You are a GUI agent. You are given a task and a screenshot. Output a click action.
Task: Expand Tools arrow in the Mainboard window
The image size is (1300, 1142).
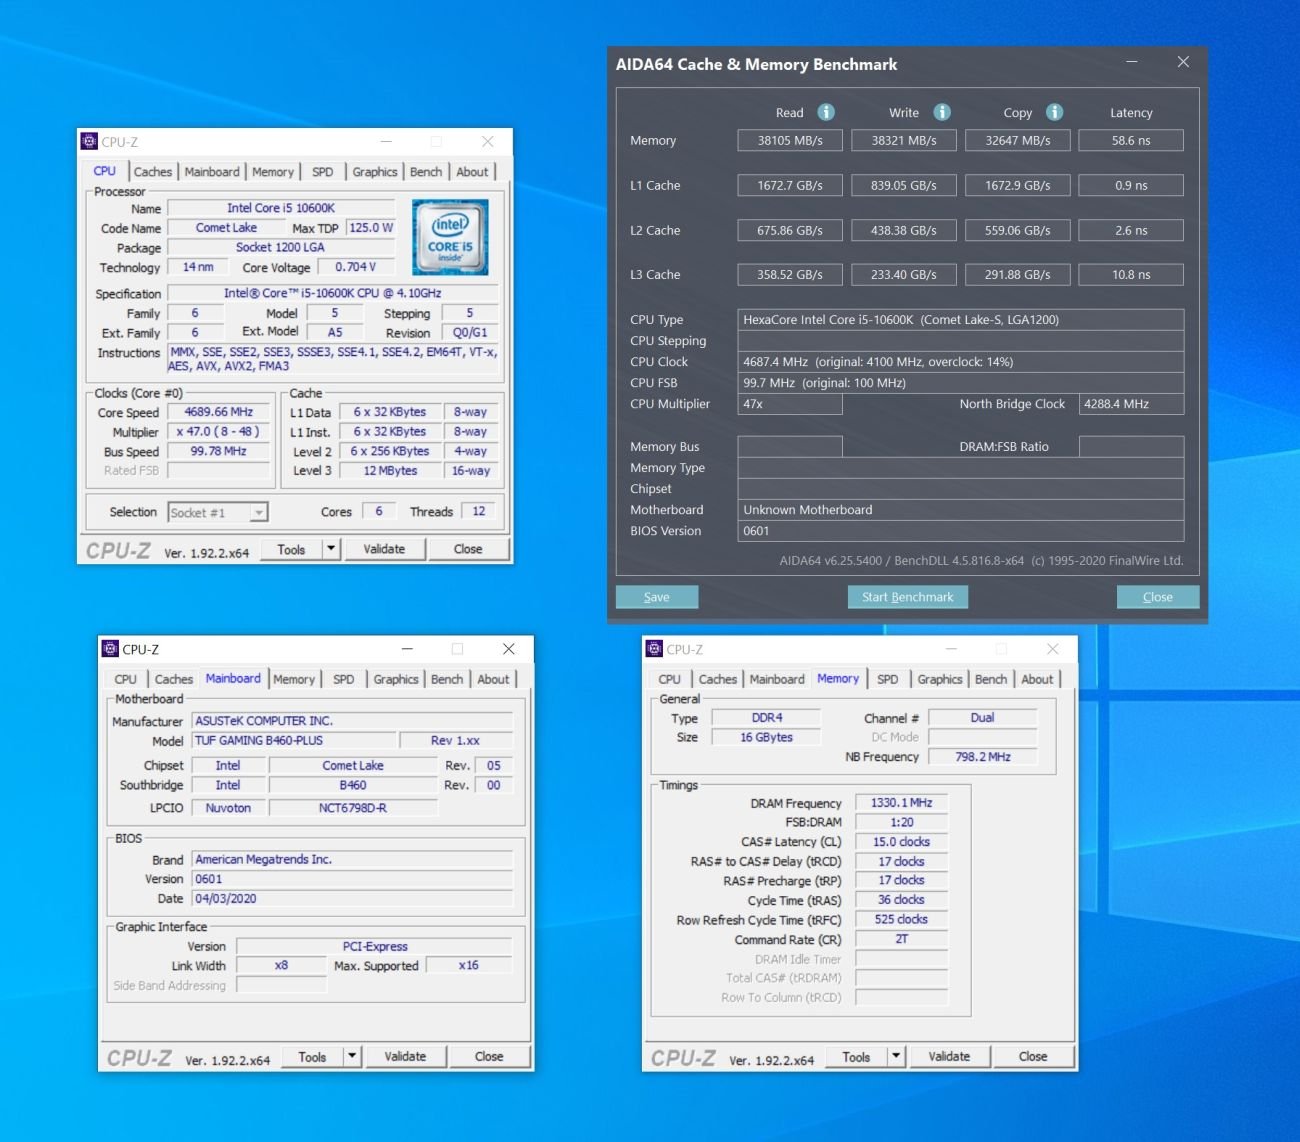352,1056
